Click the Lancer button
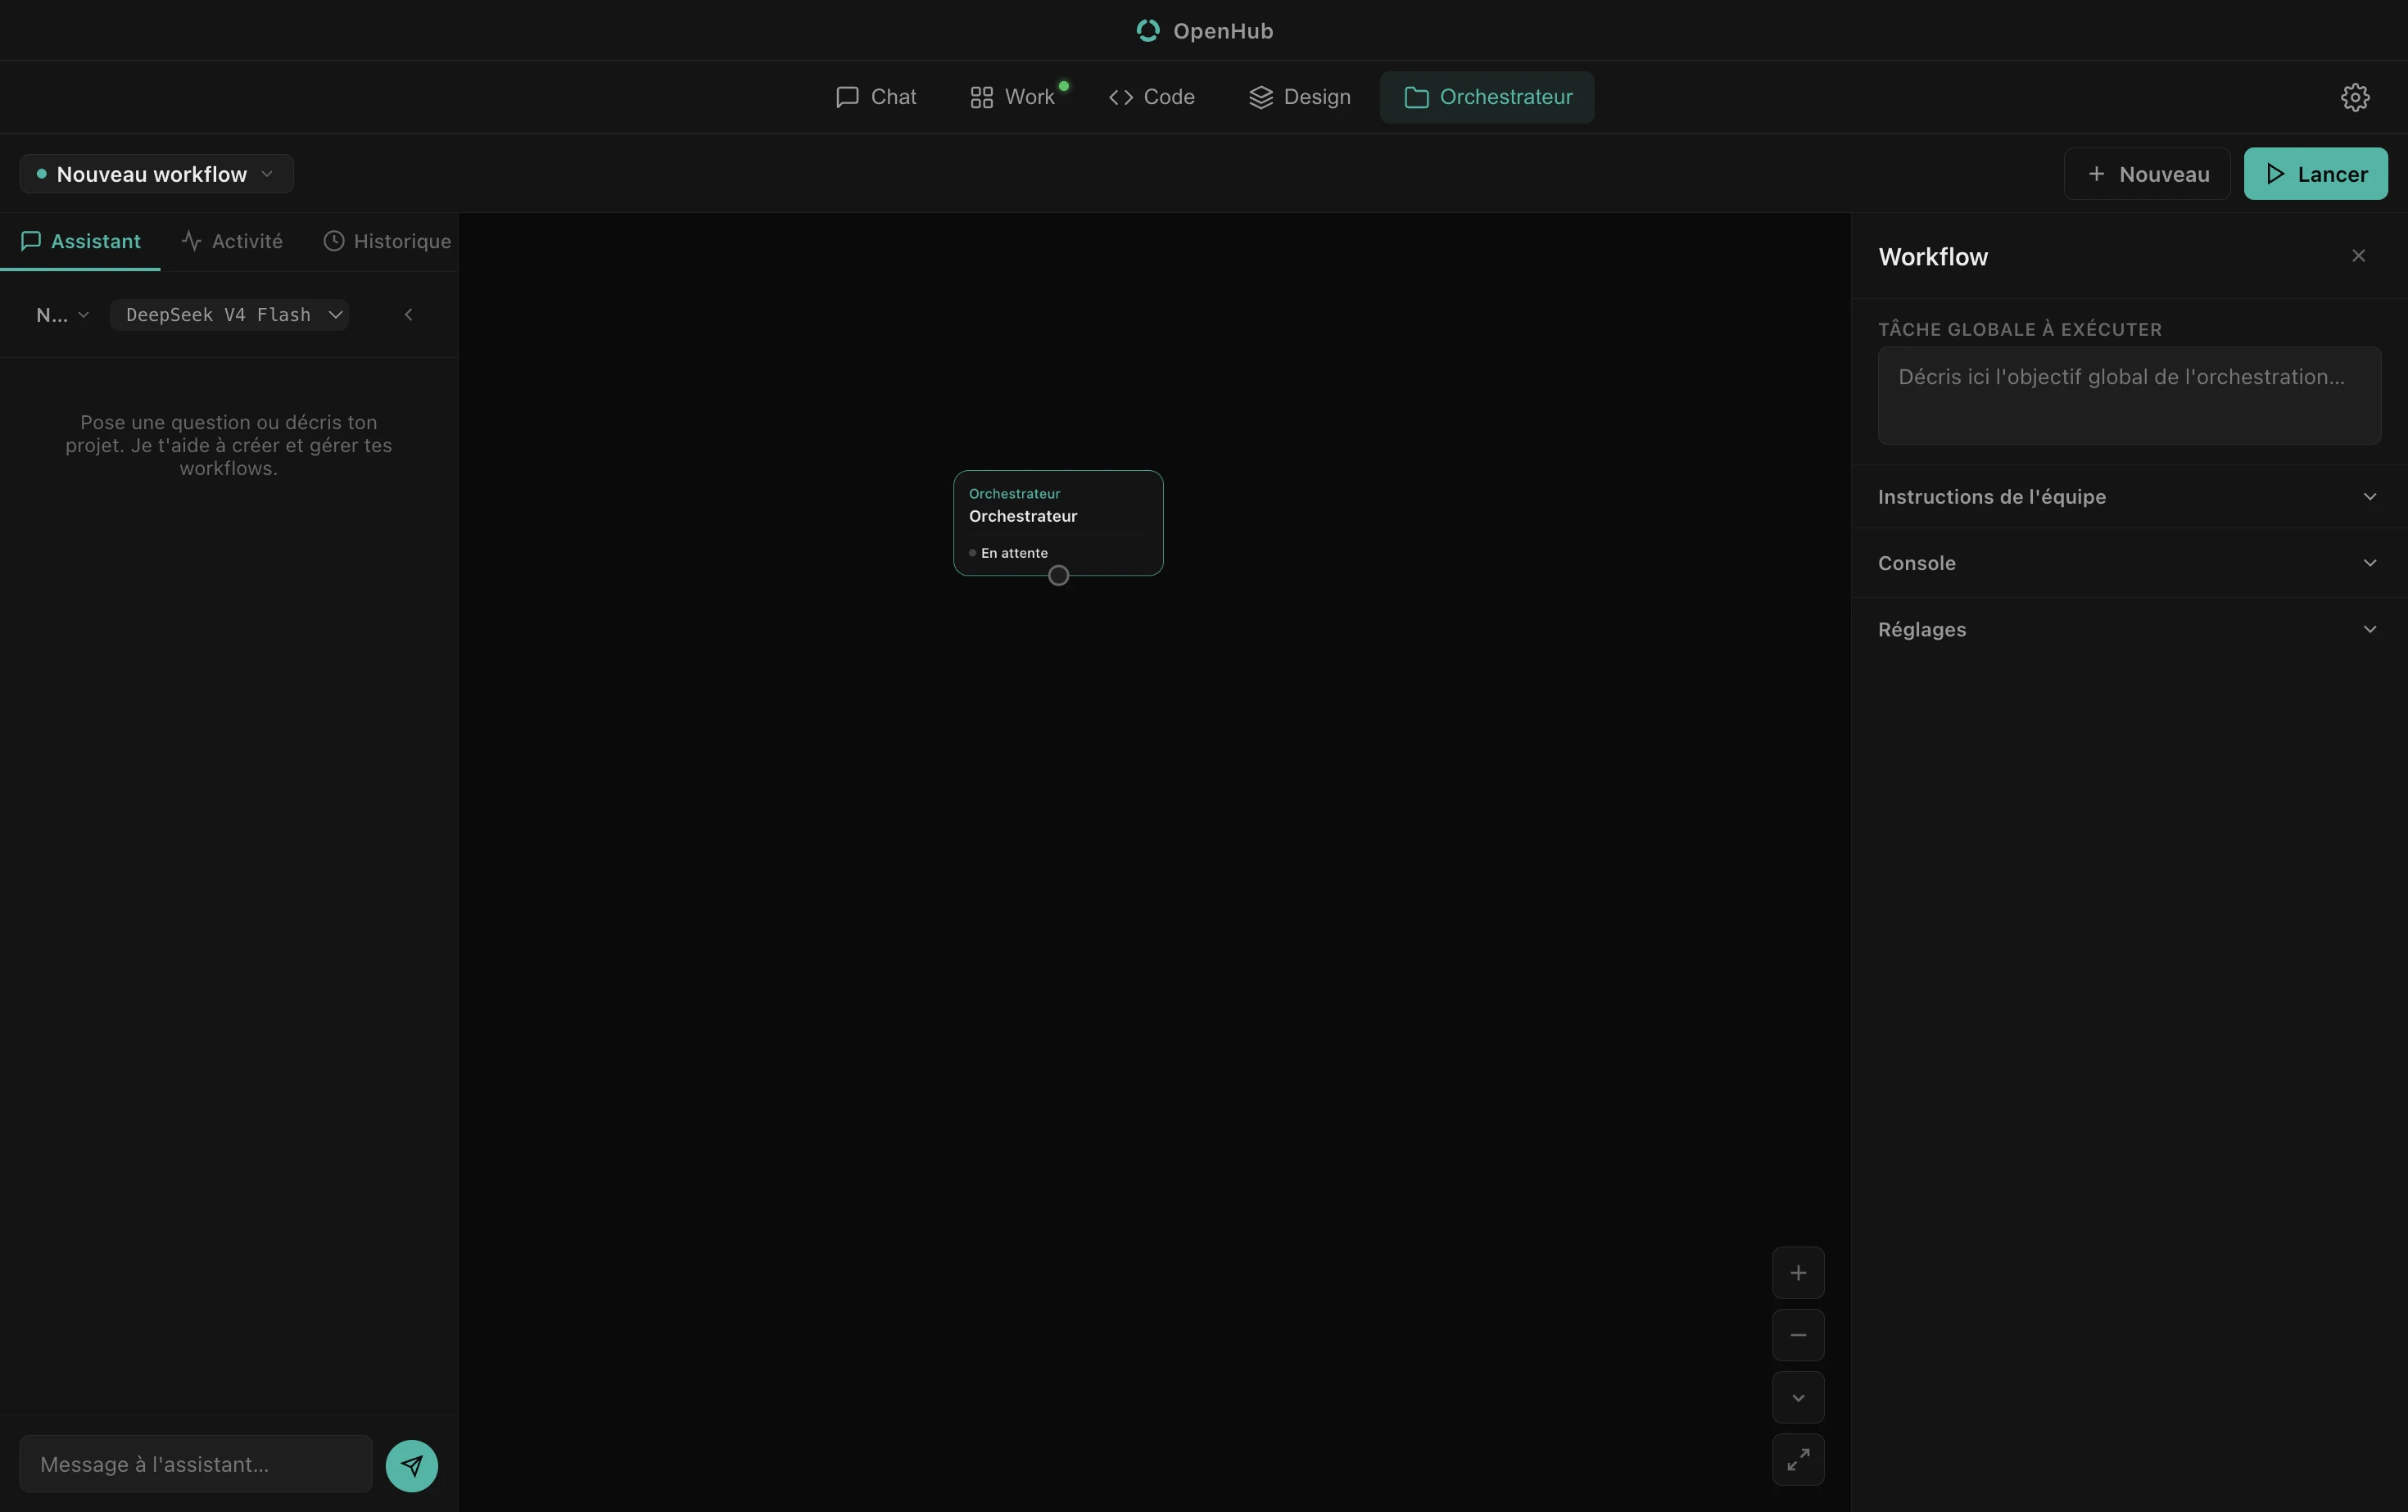 (x=2315, y=174)
